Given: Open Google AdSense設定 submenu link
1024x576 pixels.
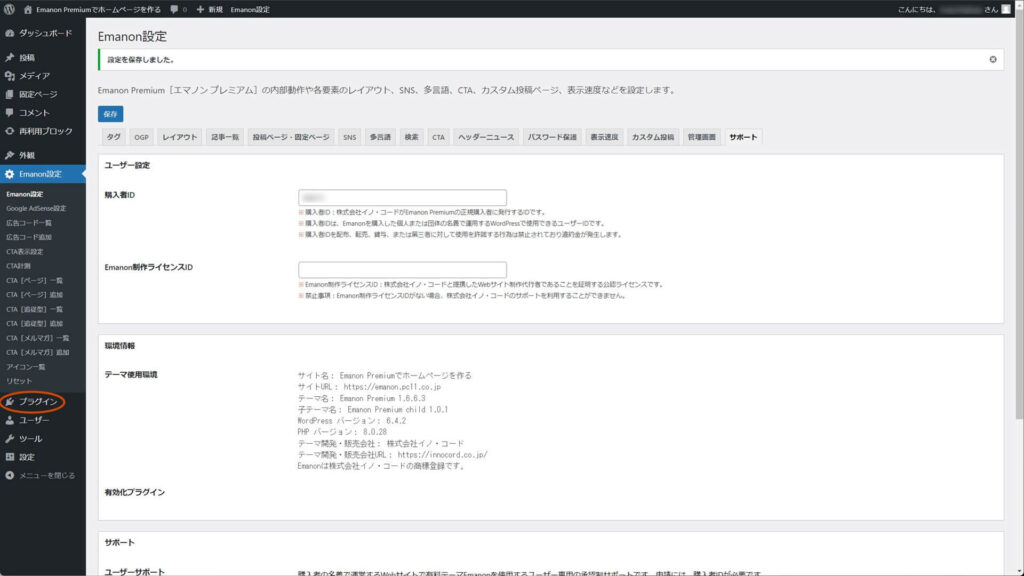Looking at the screenshot, I should (x=36, y=208).
